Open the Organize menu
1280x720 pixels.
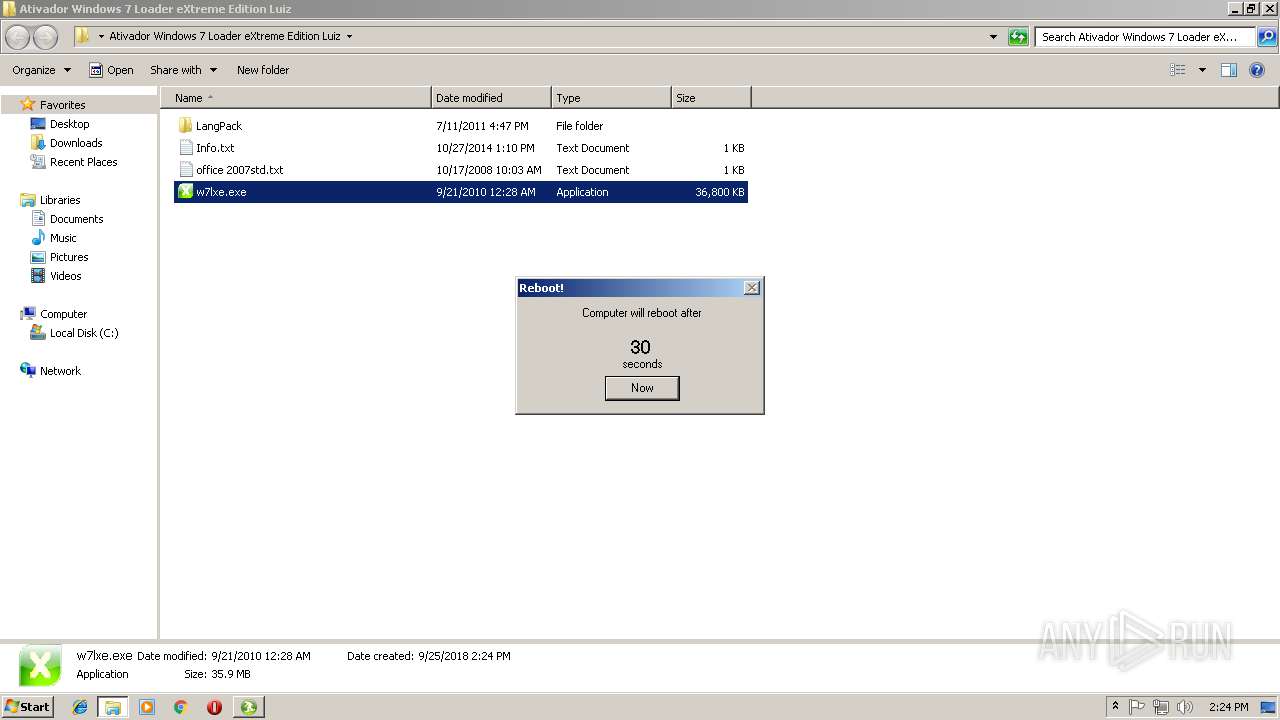point(41,70)
